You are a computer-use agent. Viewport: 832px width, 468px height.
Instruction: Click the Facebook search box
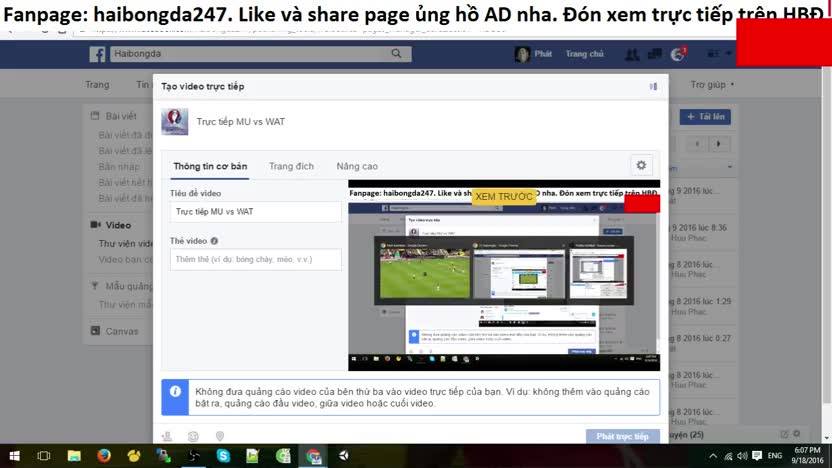[261, 54]
